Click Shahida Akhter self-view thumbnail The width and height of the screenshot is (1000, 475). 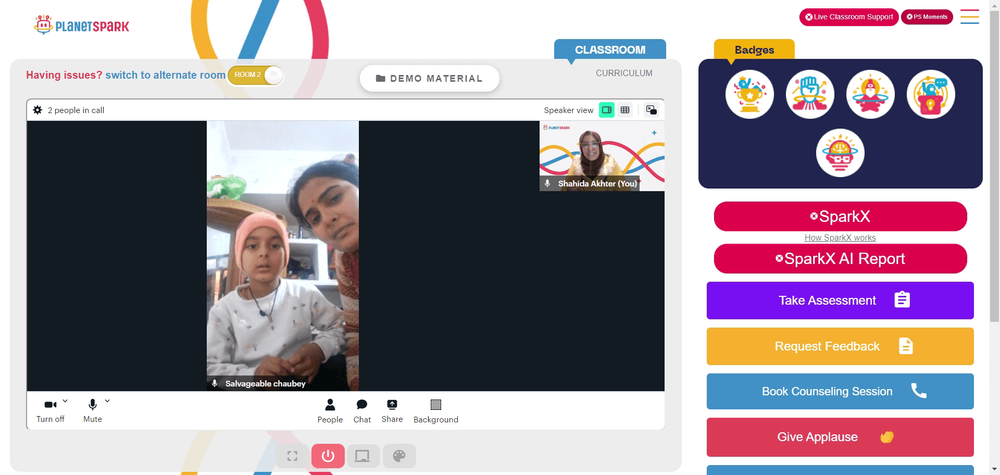click(x=602, y=156)
